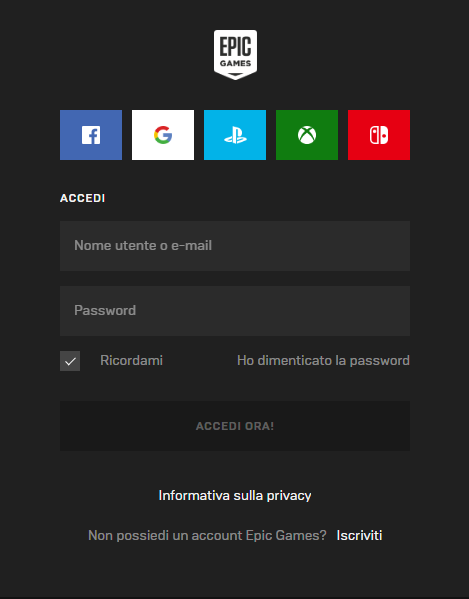This screenshot has height=599, width=469.
Task: Click the checkmark inside the Ricordami box
Action: [70, 361]
